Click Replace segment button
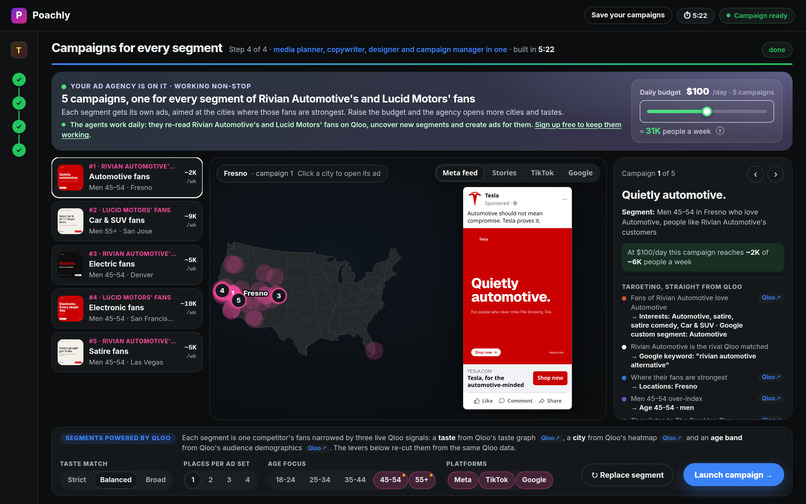Viewport: 806px width, 504px height. coord(627,475)
